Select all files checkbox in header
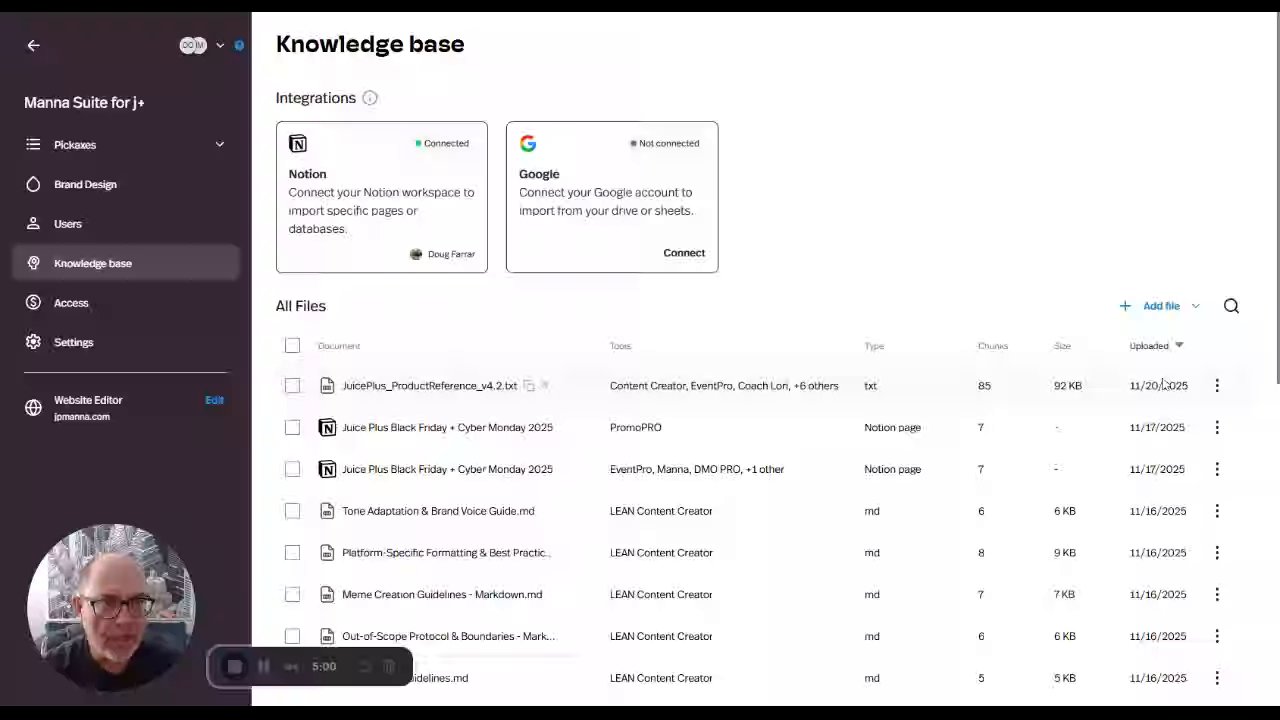 (292, 346)
